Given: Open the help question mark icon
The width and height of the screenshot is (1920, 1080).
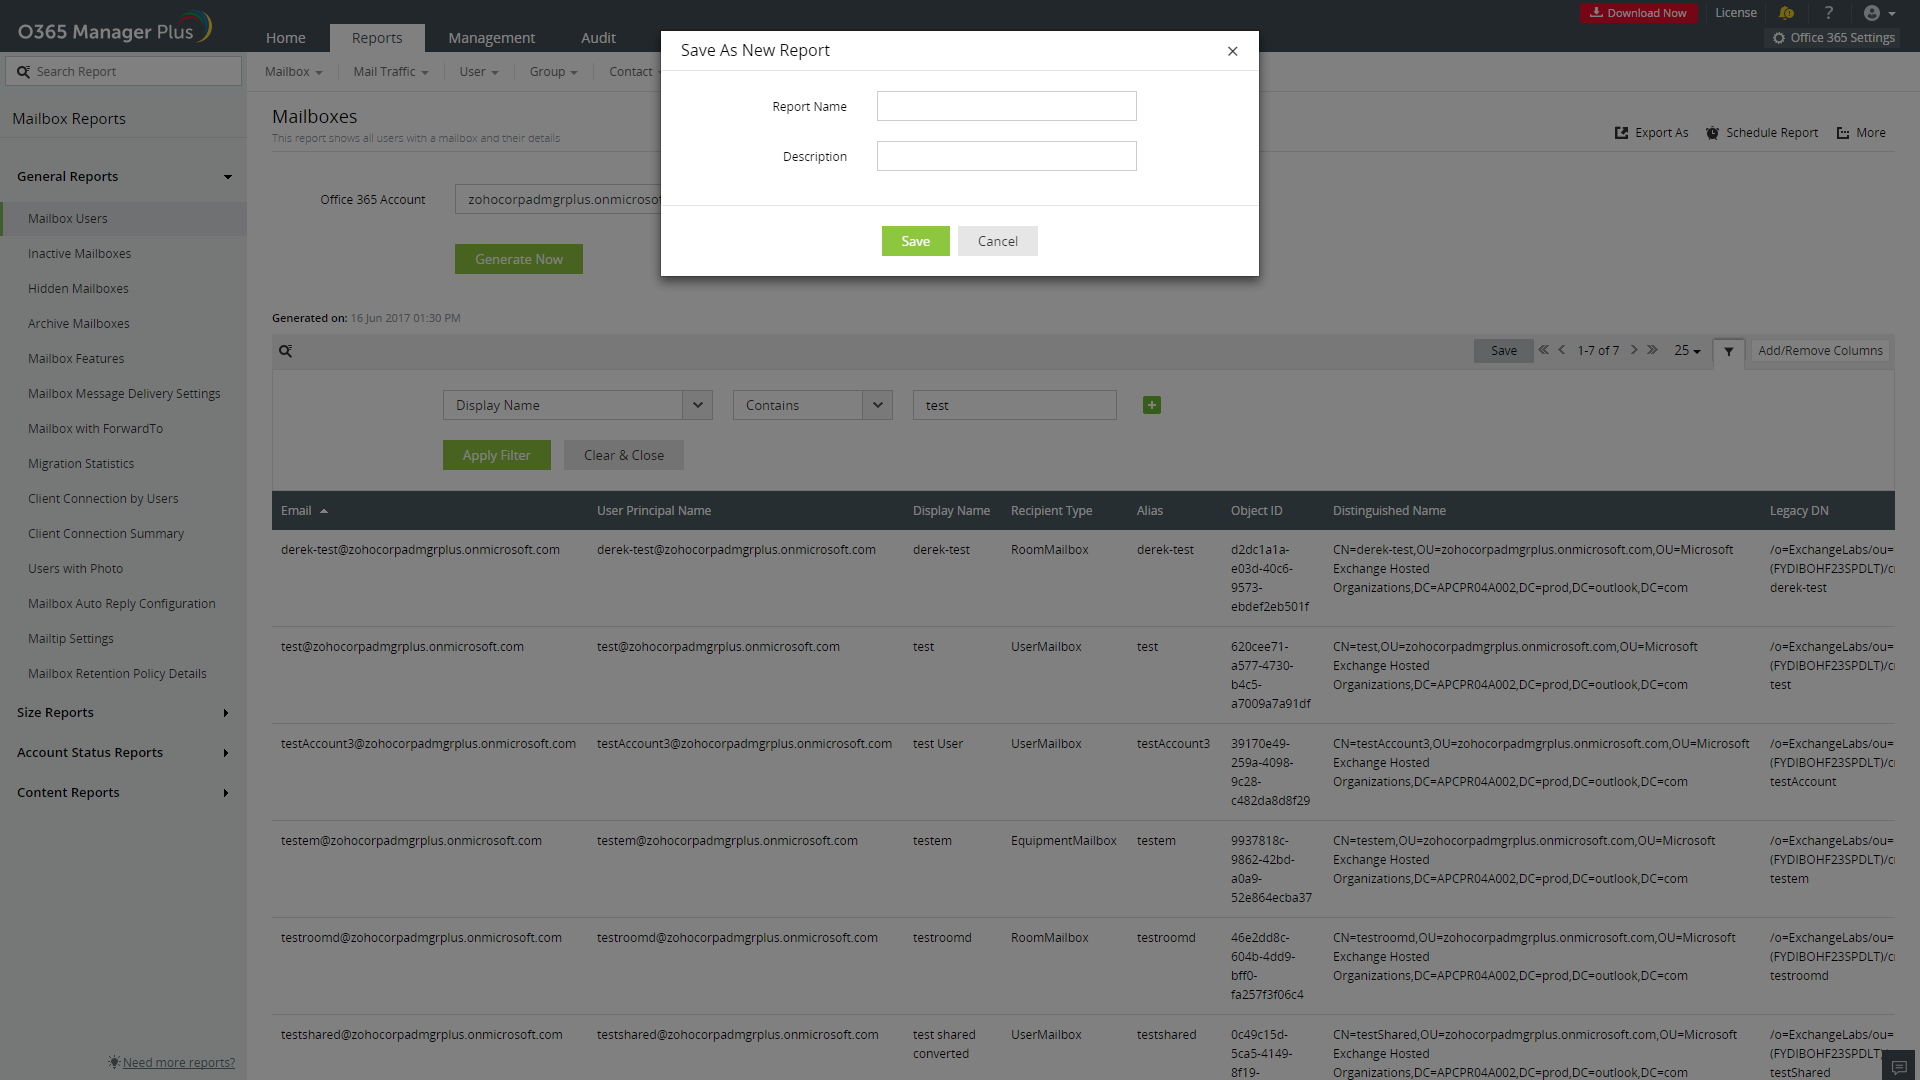Looking at the screenshot, I should pos(1829,13).
